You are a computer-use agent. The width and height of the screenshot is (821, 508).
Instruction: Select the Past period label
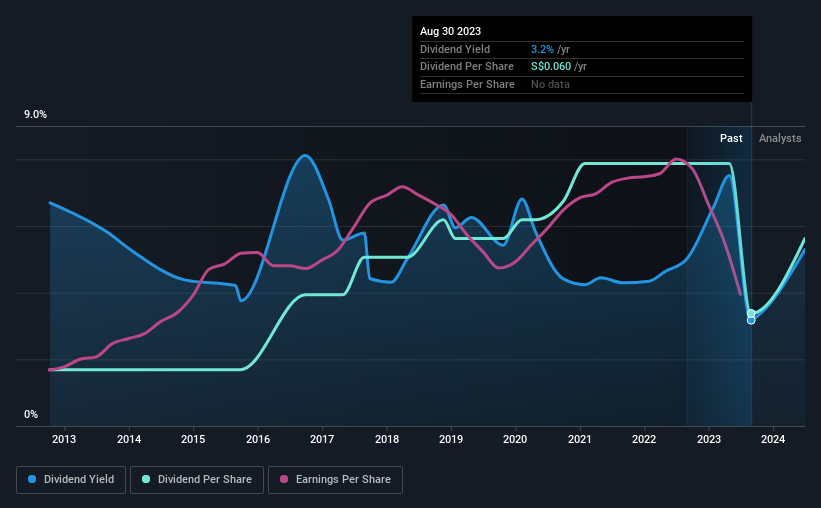(731, 138)
